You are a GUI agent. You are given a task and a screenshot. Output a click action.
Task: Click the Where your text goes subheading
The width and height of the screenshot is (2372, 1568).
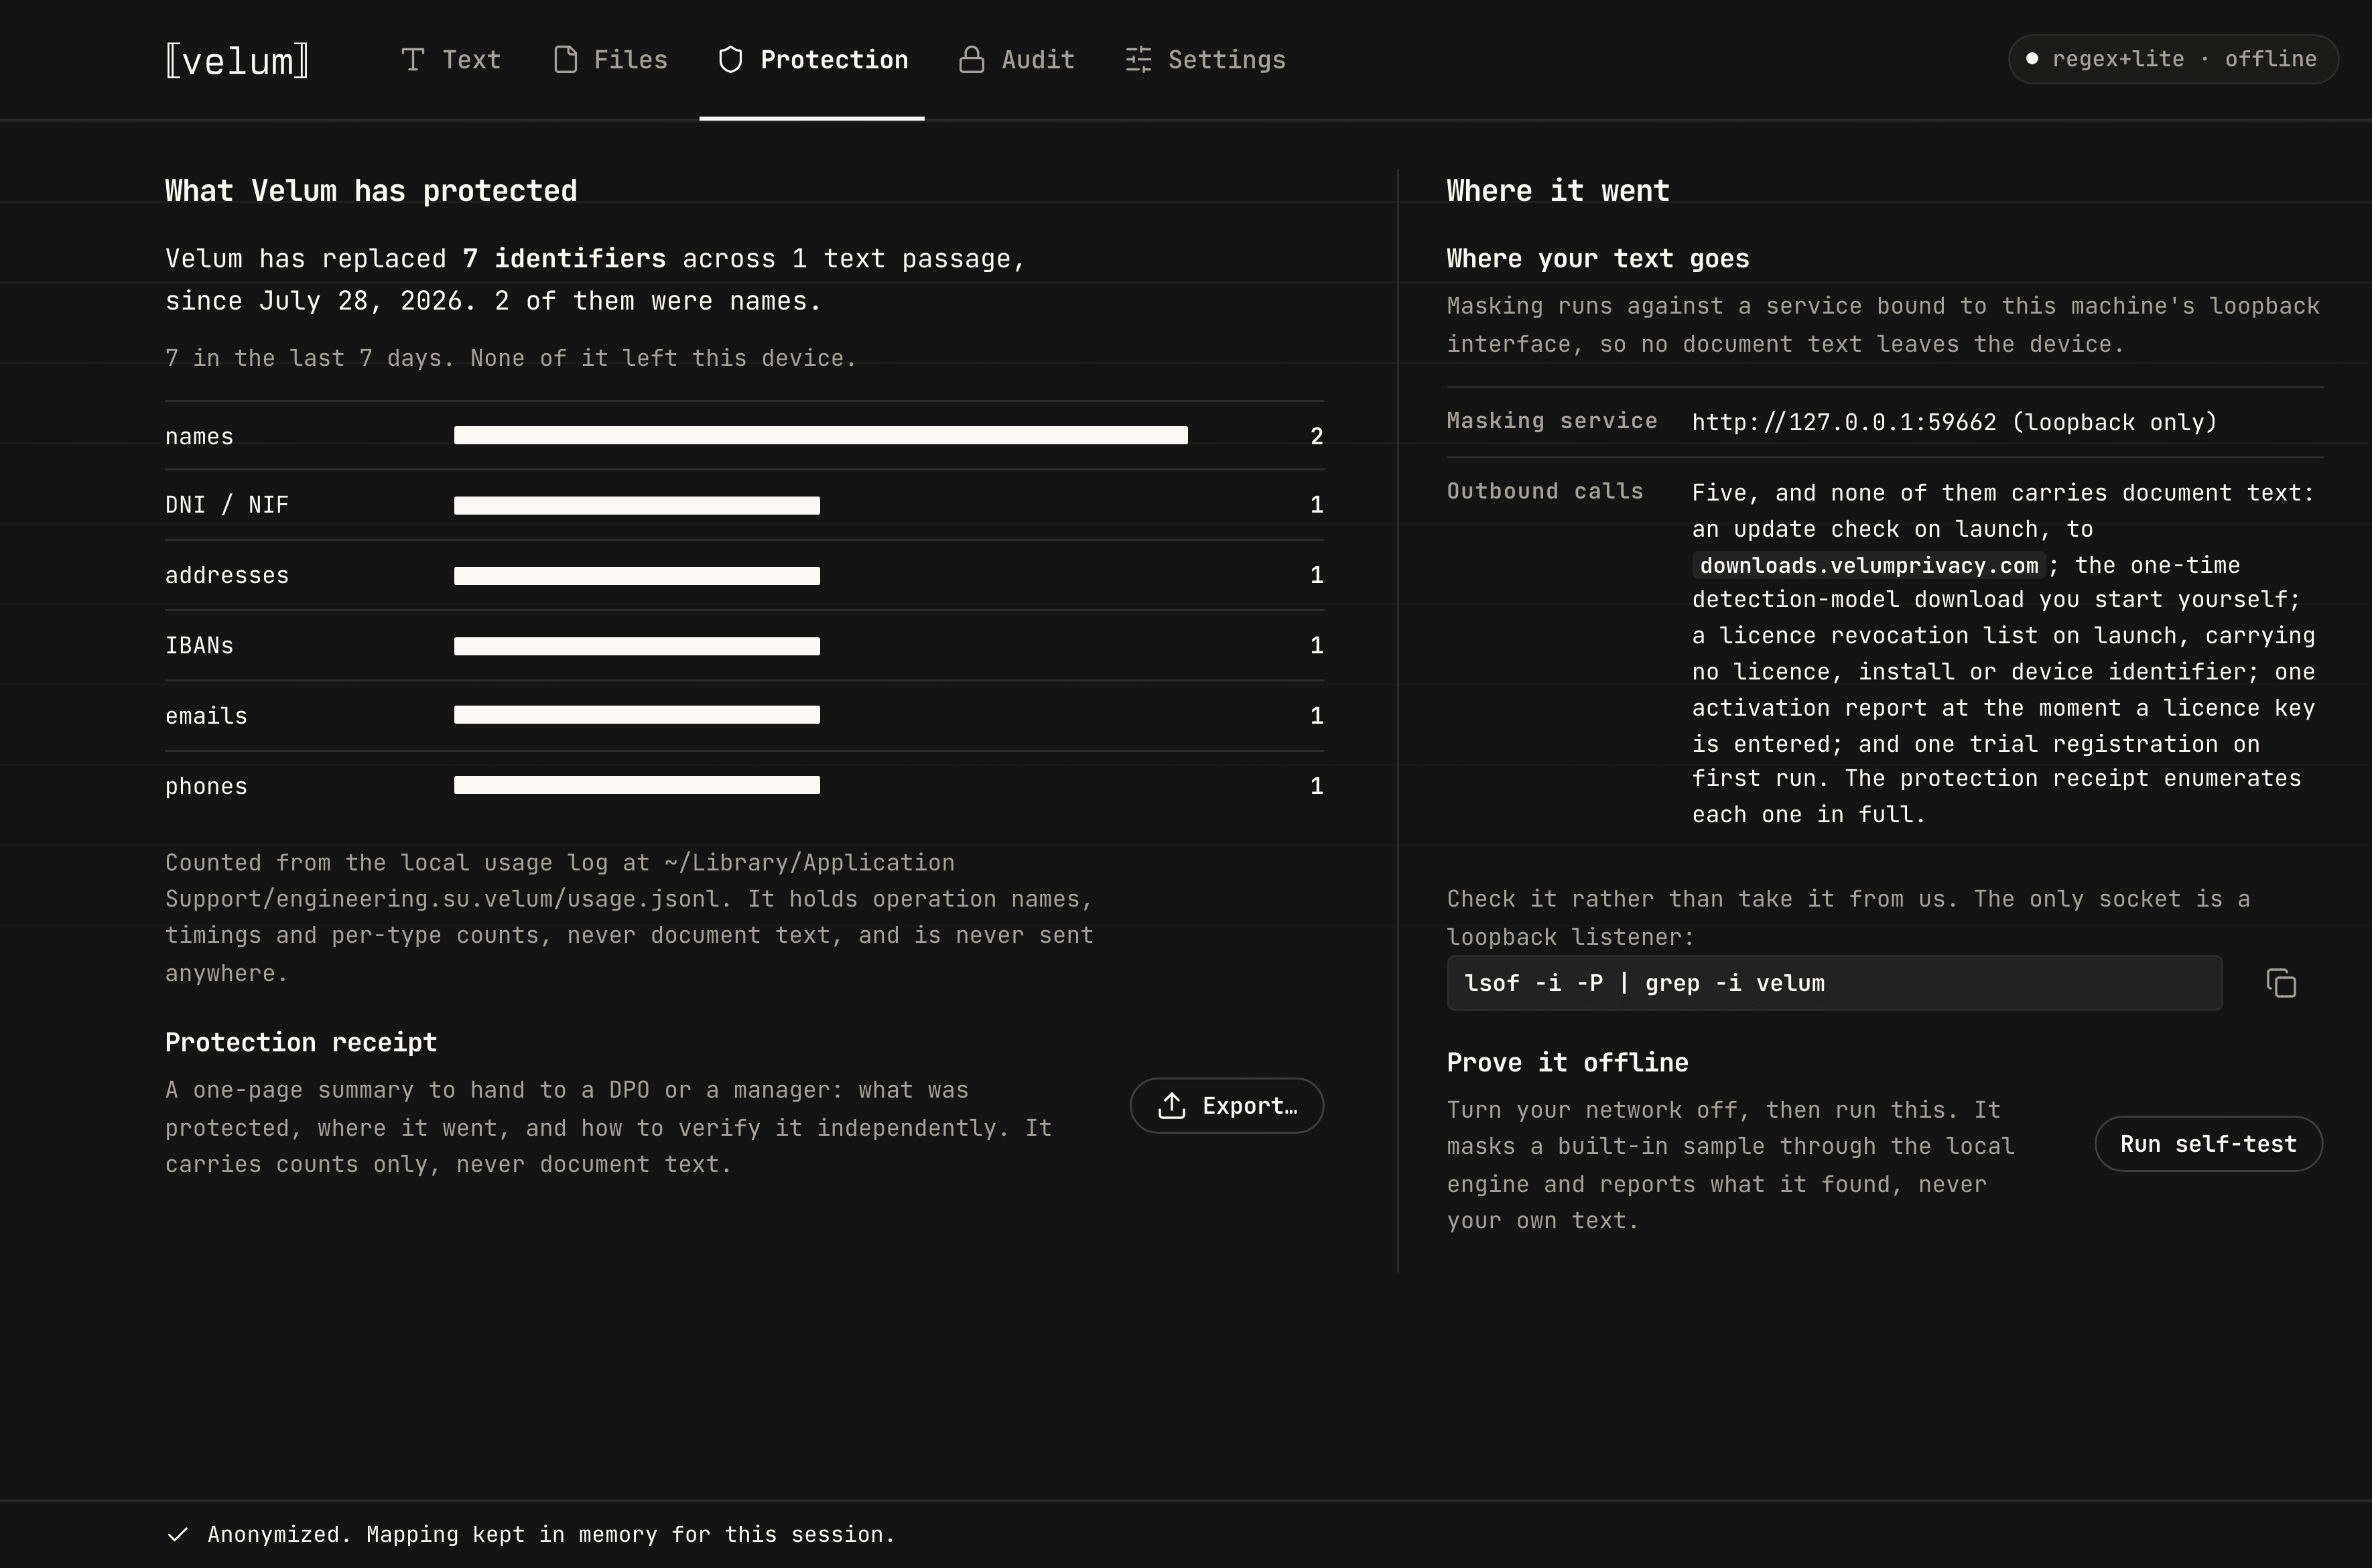click(1598, 259)
